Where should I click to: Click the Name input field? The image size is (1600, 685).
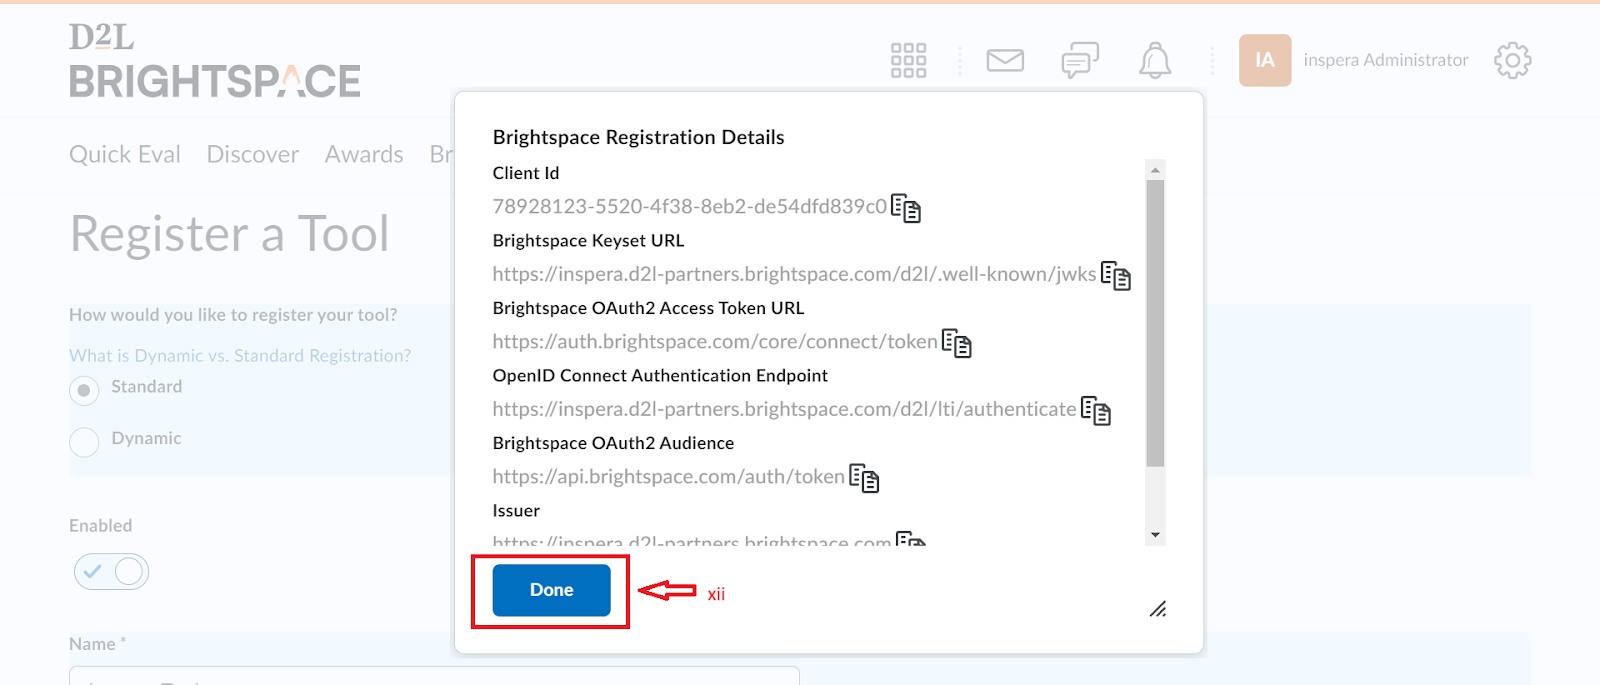pyautogui.click(x=434, y=675)
